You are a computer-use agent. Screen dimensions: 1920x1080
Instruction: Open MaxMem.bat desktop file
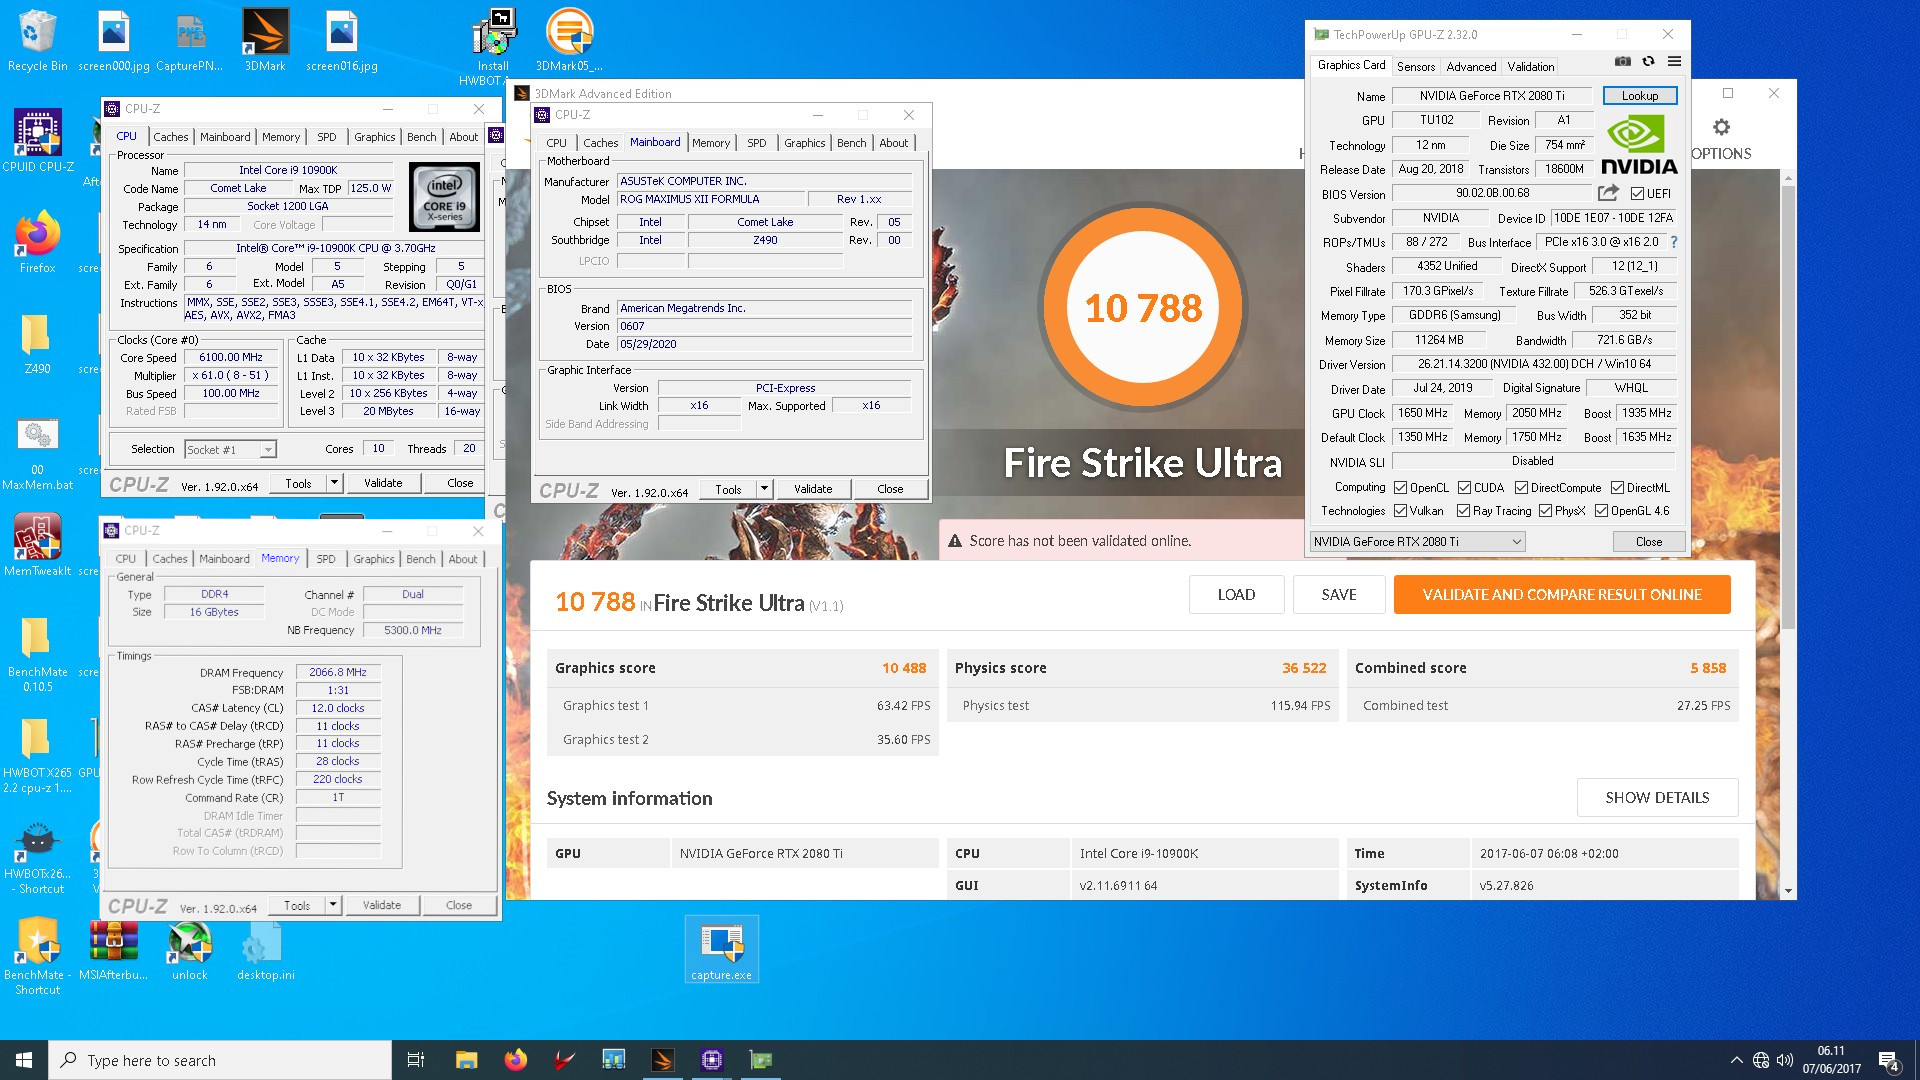[37, 454]
